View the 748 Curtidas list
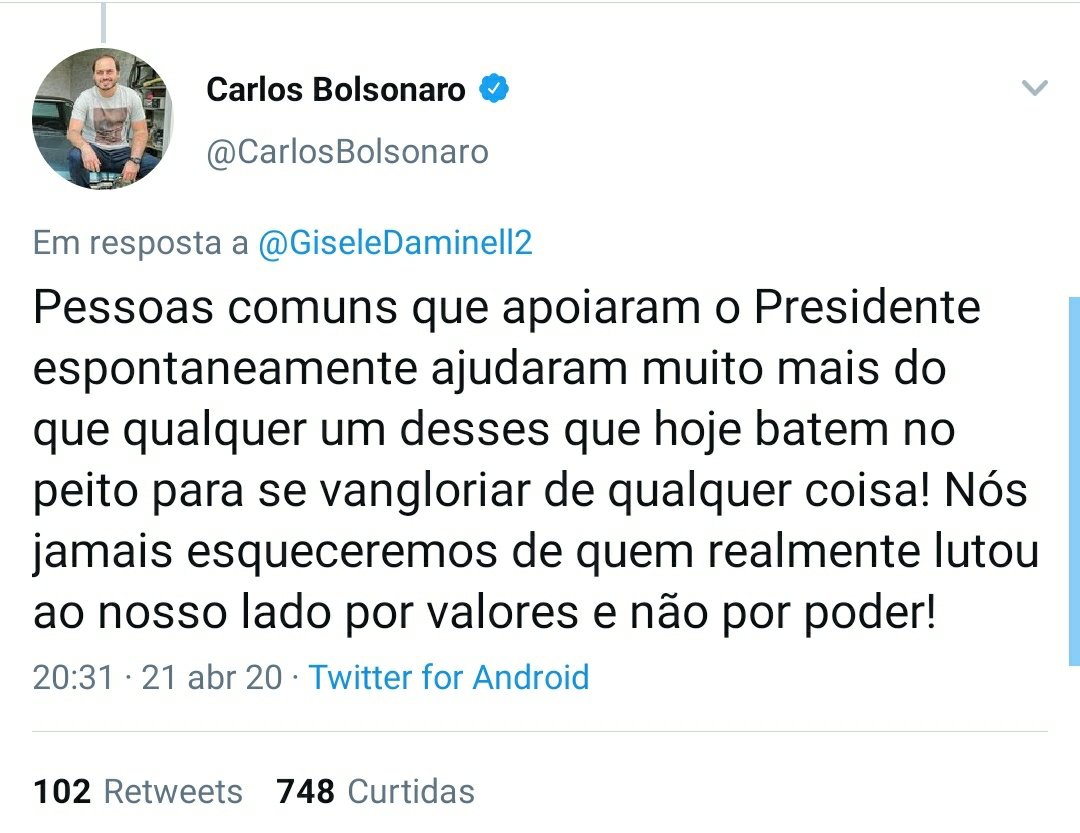The width and height of the screenshot is (1080, 833). (x=375, y=791)
